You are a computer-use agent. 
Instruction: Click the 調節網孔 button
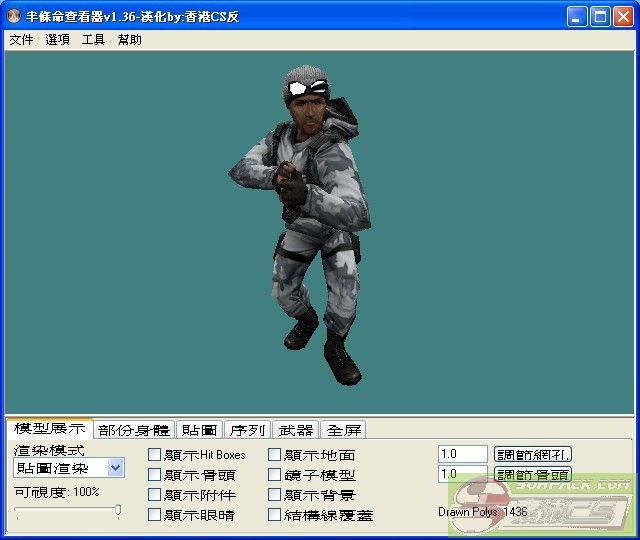tap(533, 454)
